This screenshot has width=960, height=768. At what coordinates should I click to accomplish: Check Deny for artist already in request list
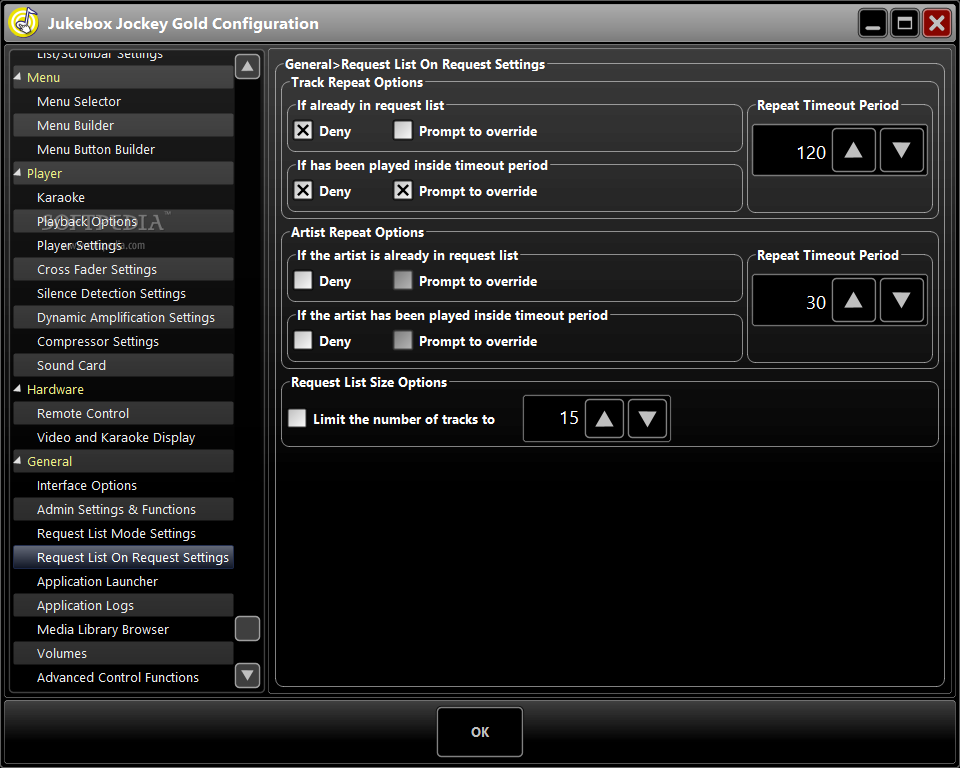pyautogui.click(x=303, y=280)
